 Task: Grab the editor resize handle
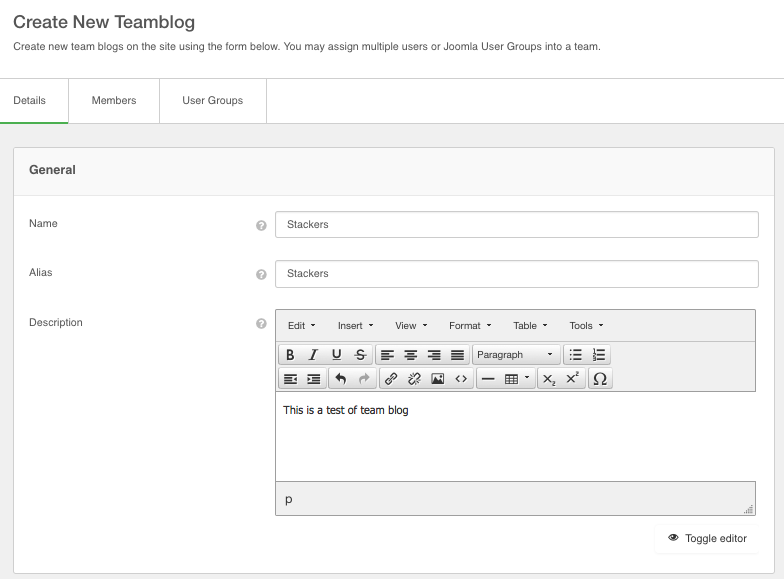pyautogui.click(x=748, y=510)
